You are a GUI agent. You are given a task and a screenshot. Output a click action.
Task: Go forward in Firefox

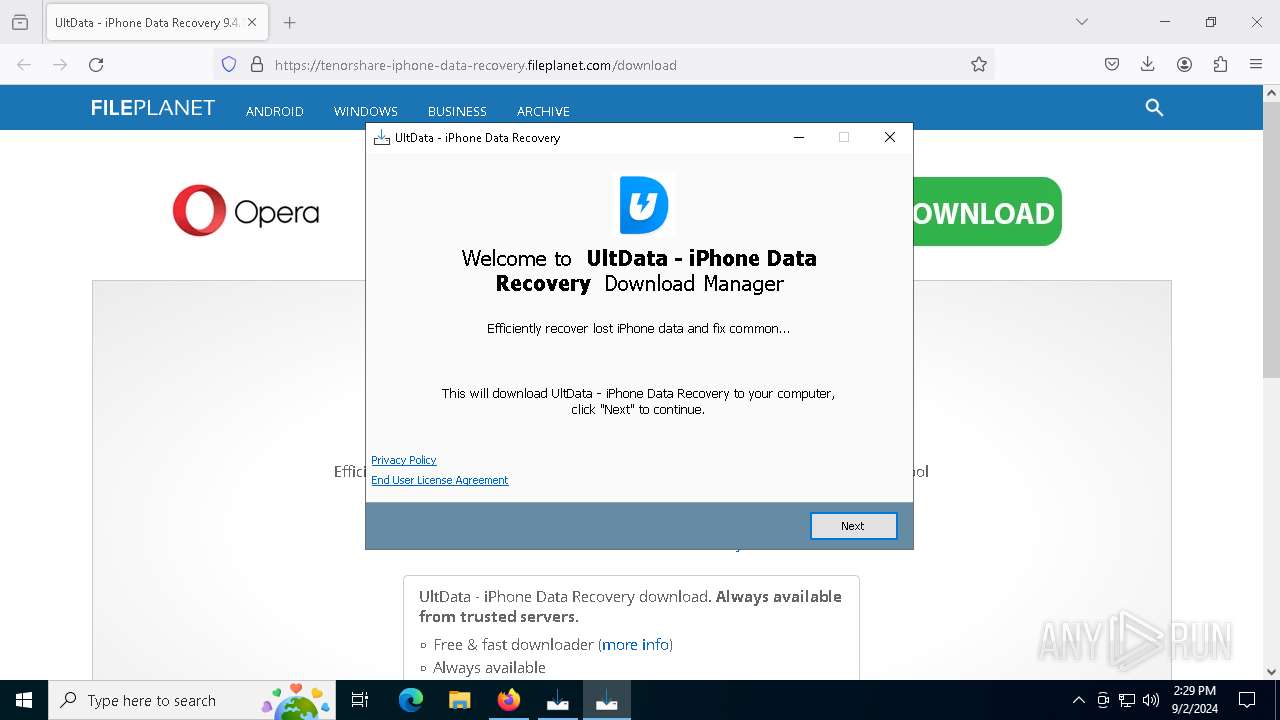pos(60,65)
